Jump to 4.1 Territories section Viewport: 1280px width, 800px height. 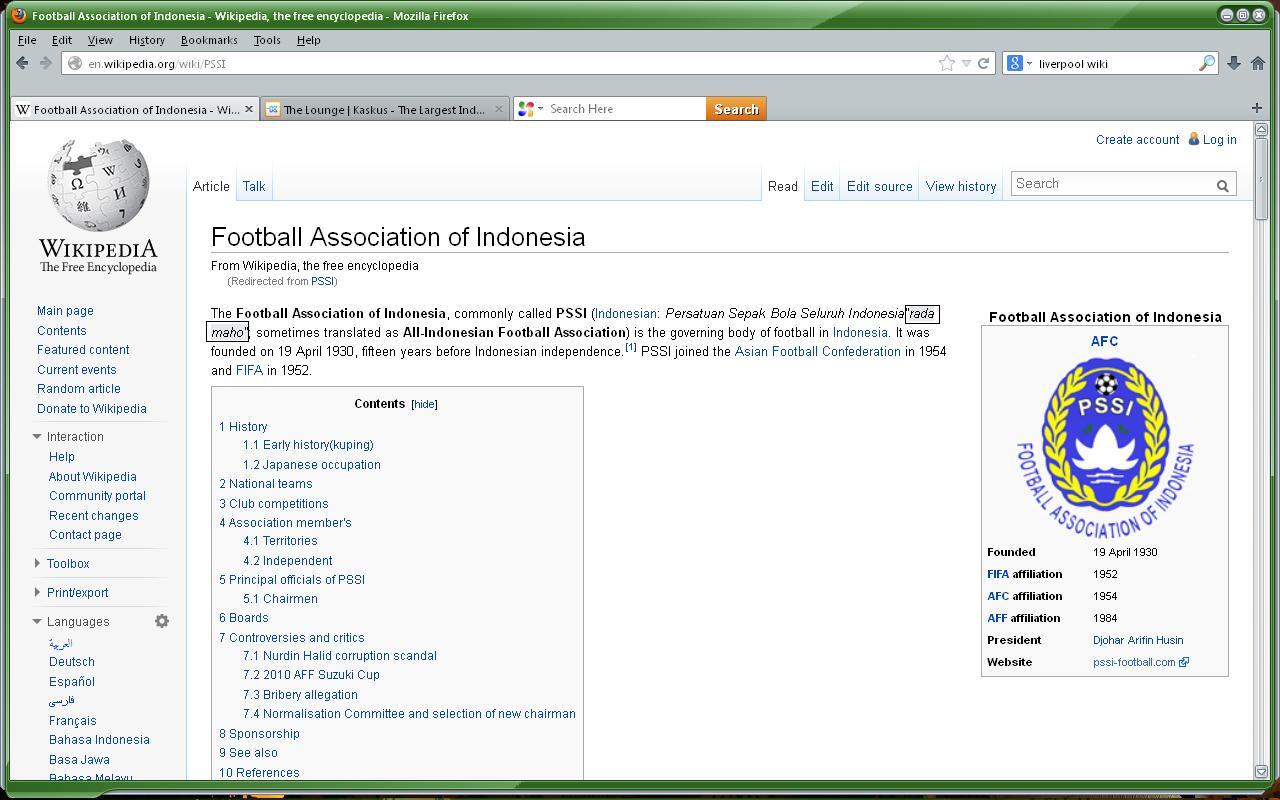click(x=280, y=541)
